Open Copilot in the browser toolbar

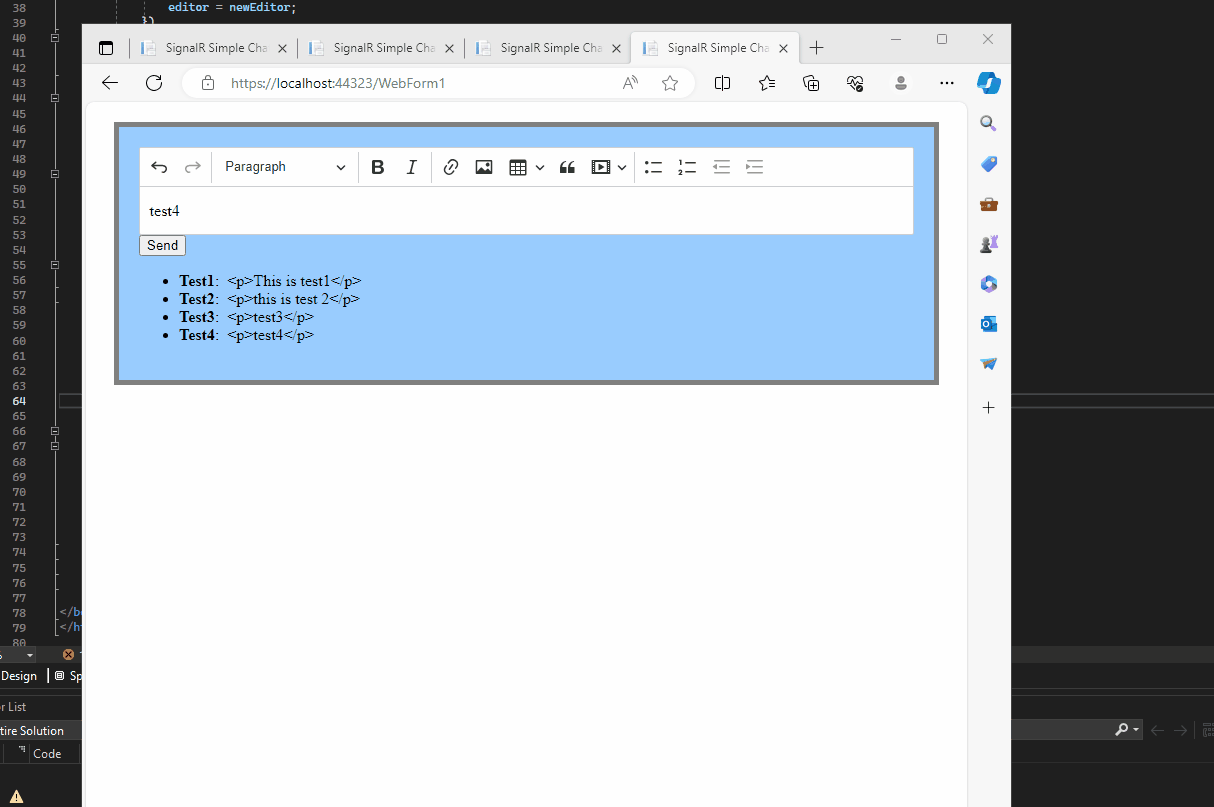(989, 83)
